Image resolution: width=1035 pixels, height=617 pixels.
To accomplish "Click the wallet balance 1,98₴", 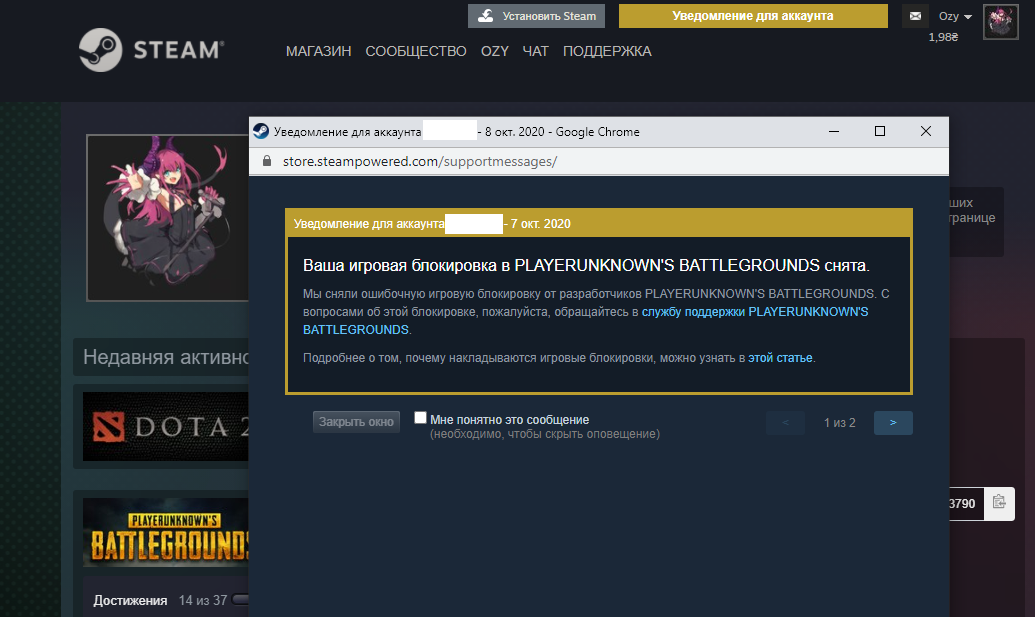I will (x=943, y=38).
